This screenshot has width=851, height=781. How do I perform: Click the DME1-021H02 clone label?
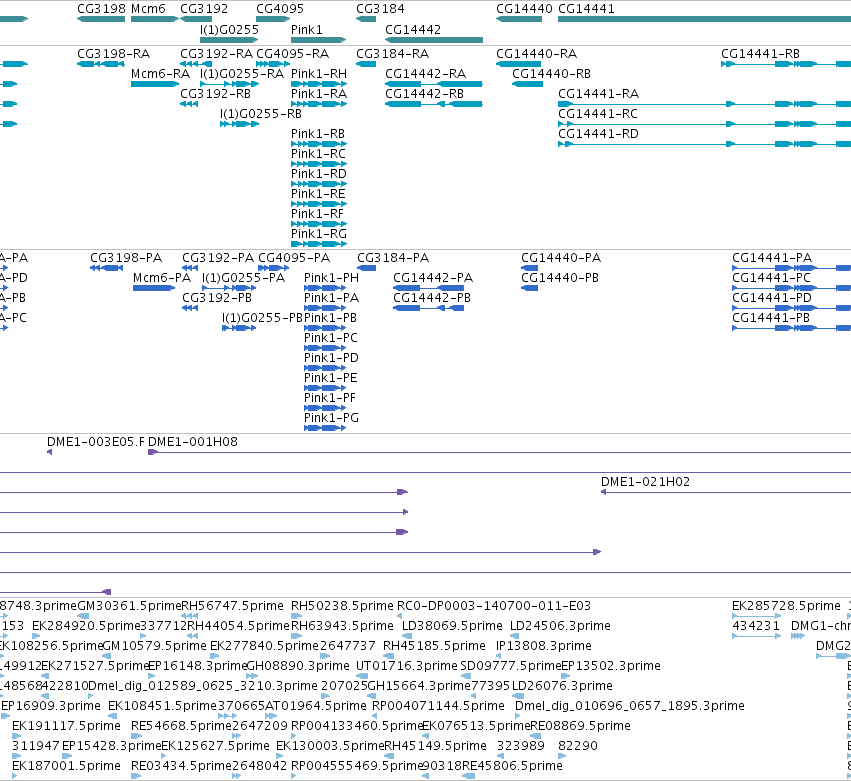645,481
